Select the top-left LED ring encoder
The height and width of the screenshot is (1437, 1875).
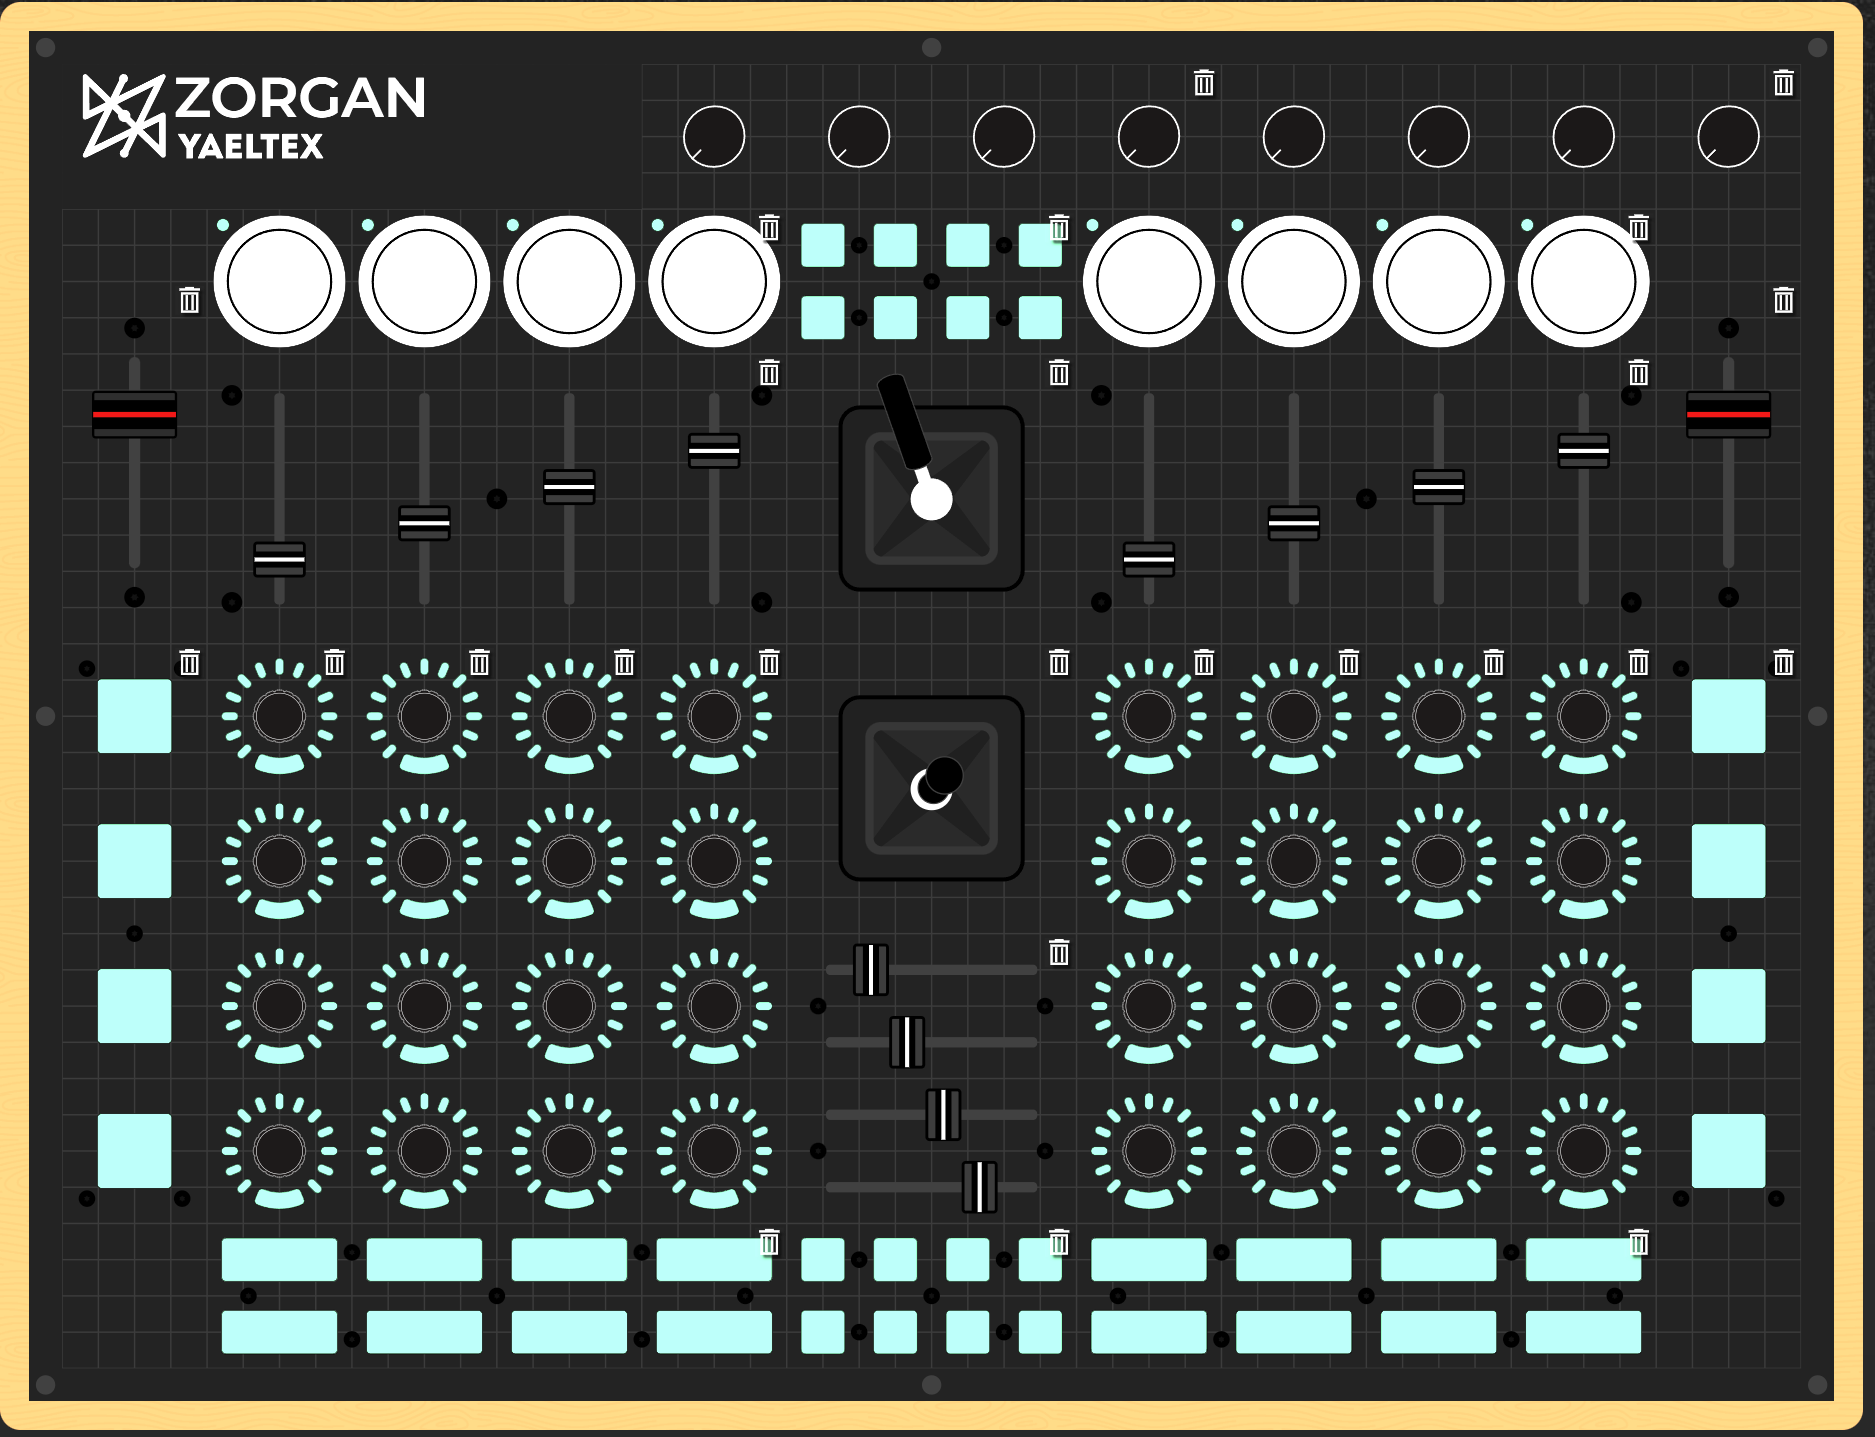point(279,716)
